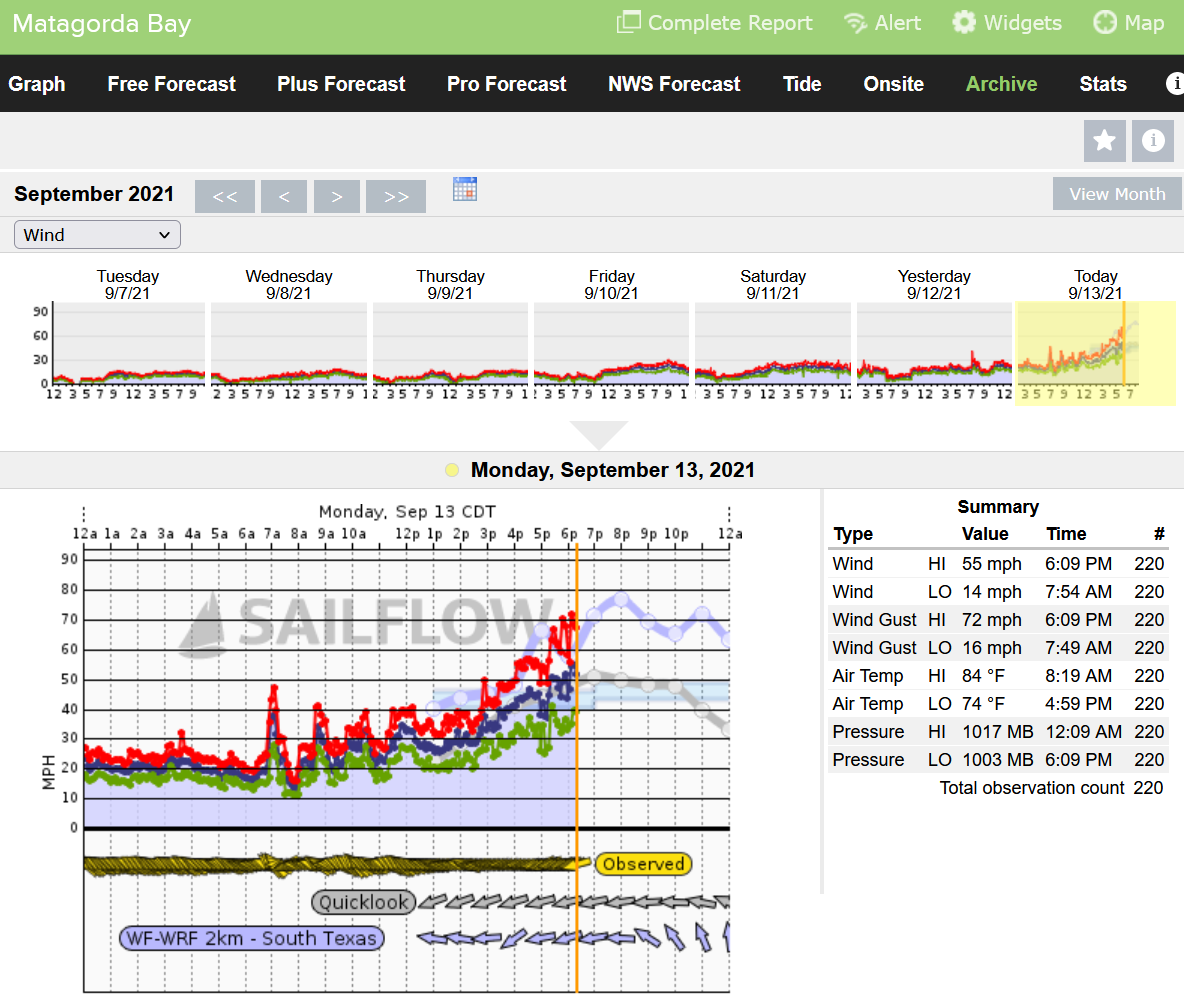The image size is (1184, 1001).
Task: Click the Pressure HI 1017 MB value
Action: (x=997, y=732)
